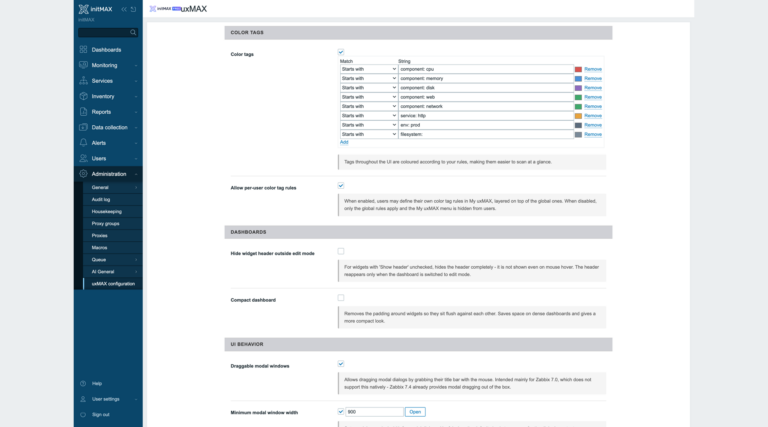Expand the AI General submenu
This screenshot has height=427, width=768.
[x=113, y=272]
